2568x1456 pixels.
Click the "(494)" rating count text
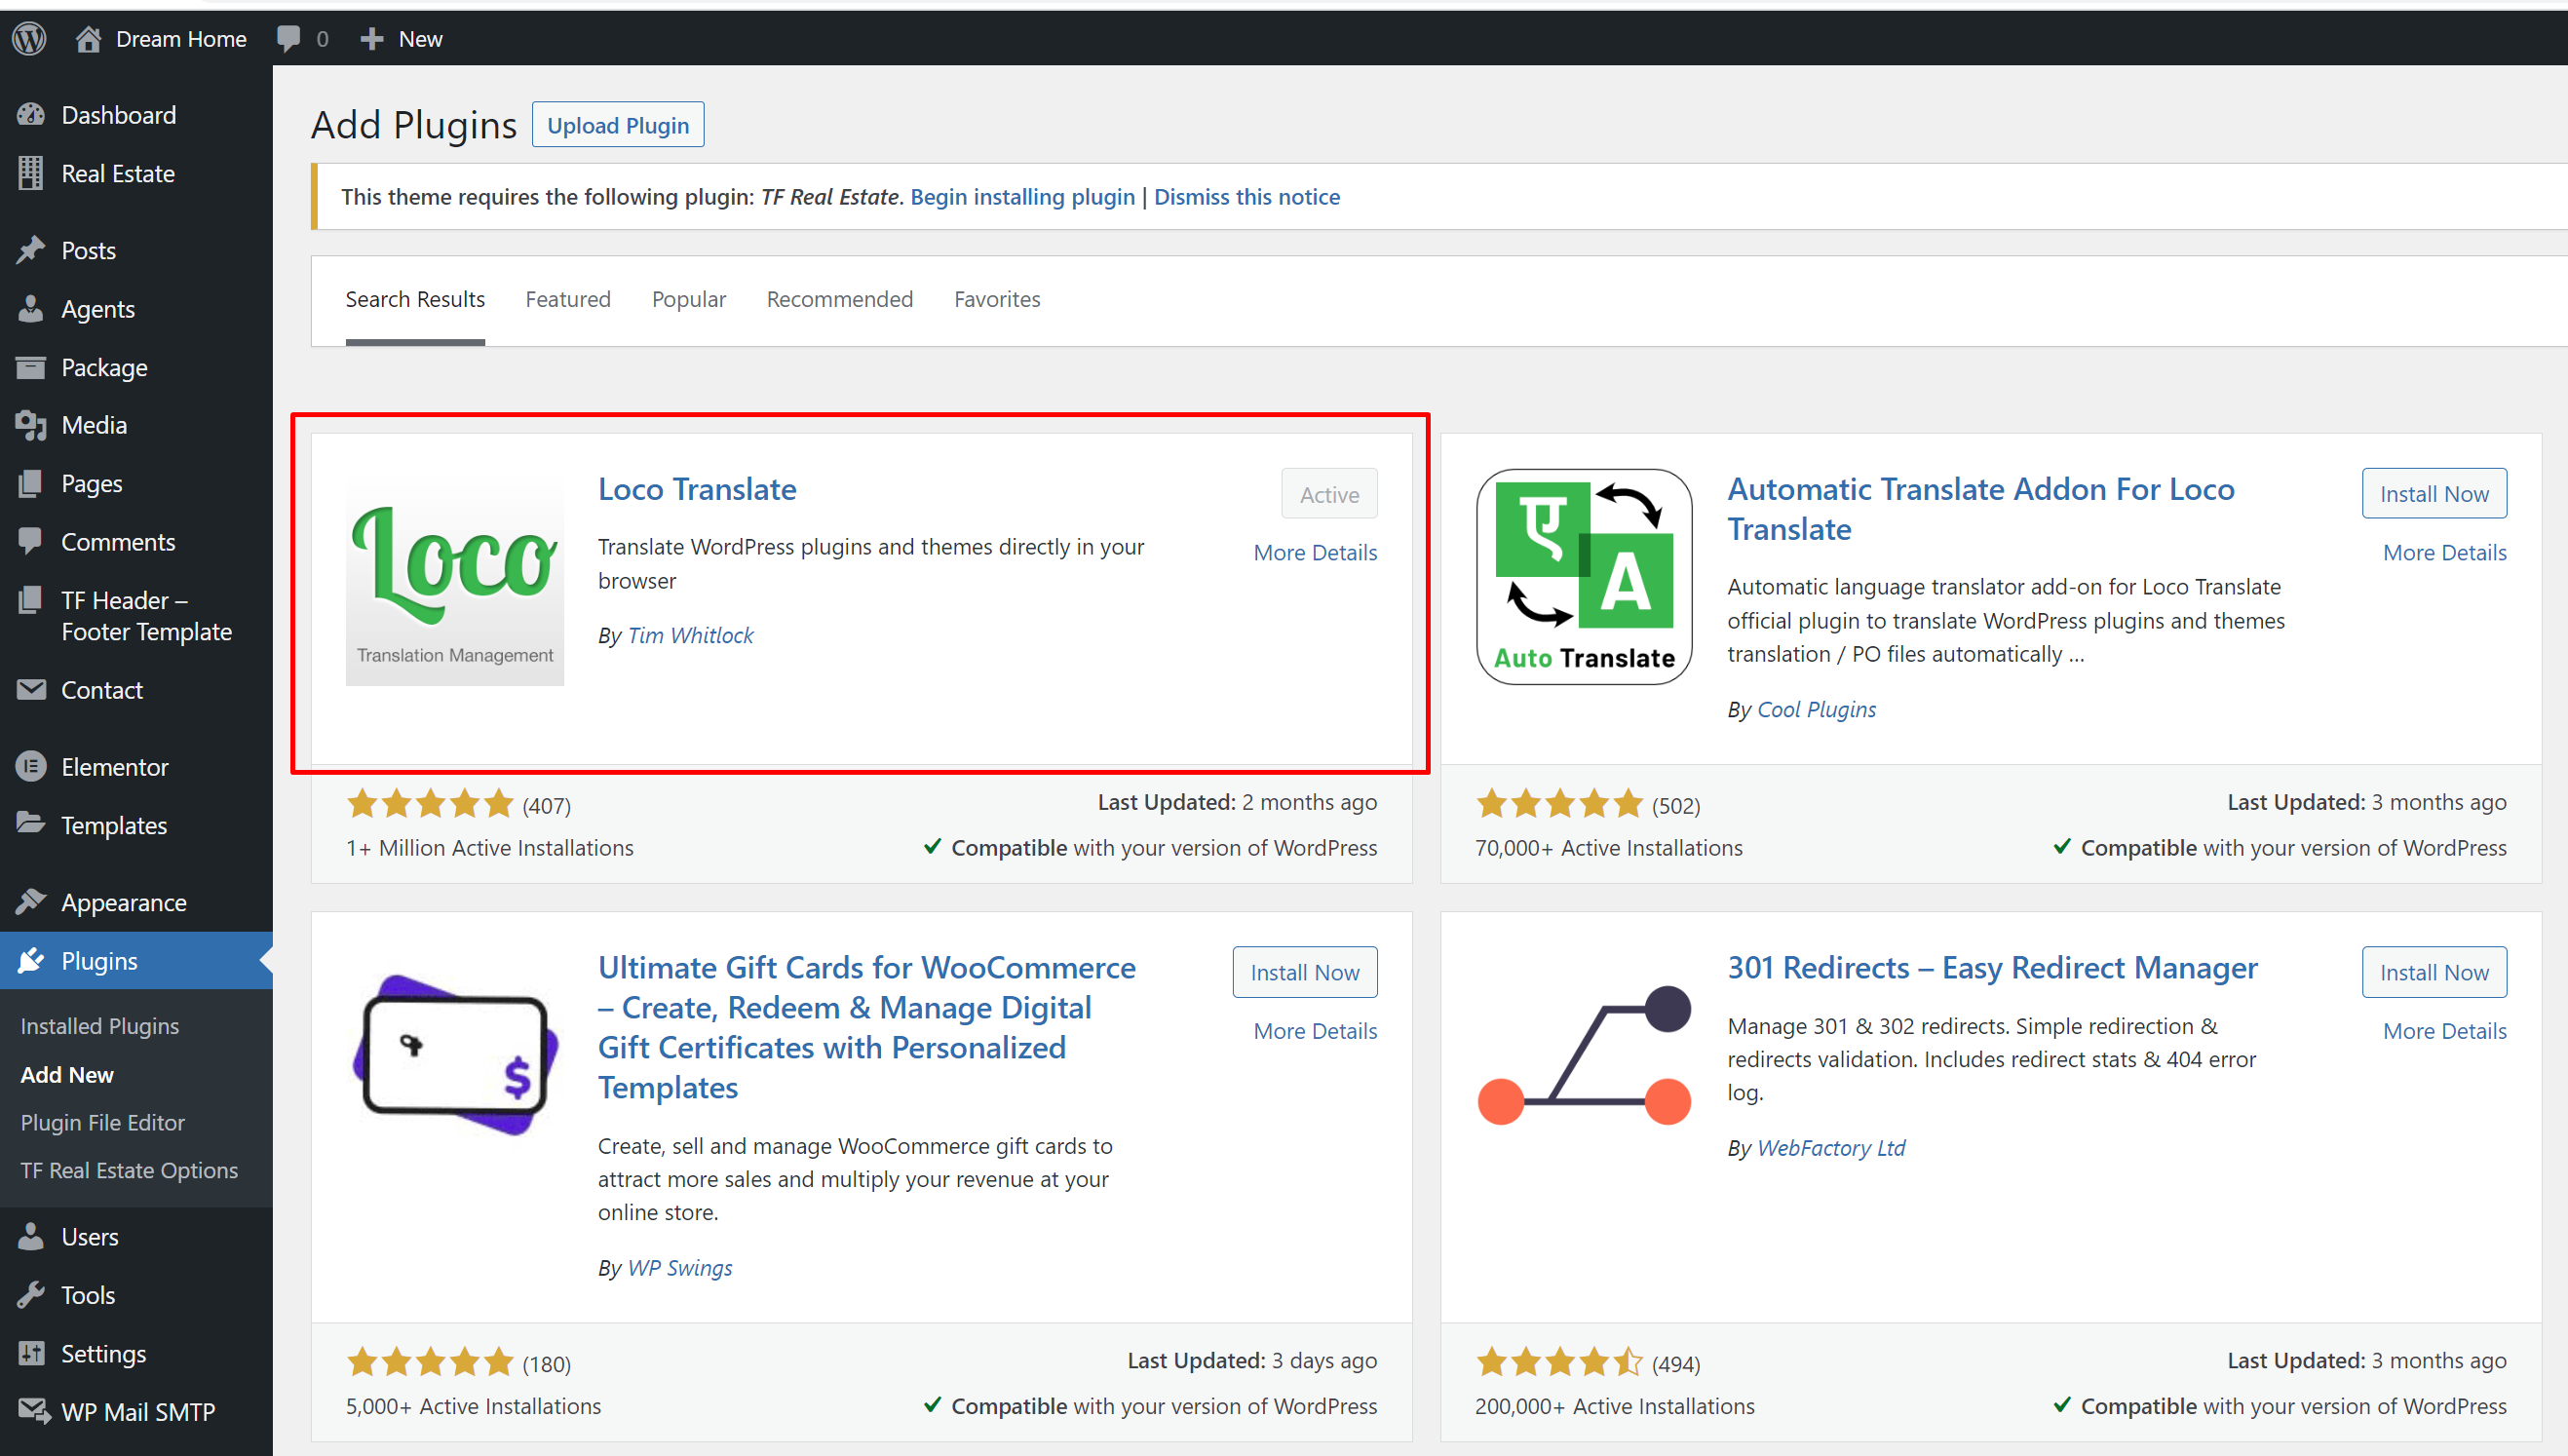1676,1363
